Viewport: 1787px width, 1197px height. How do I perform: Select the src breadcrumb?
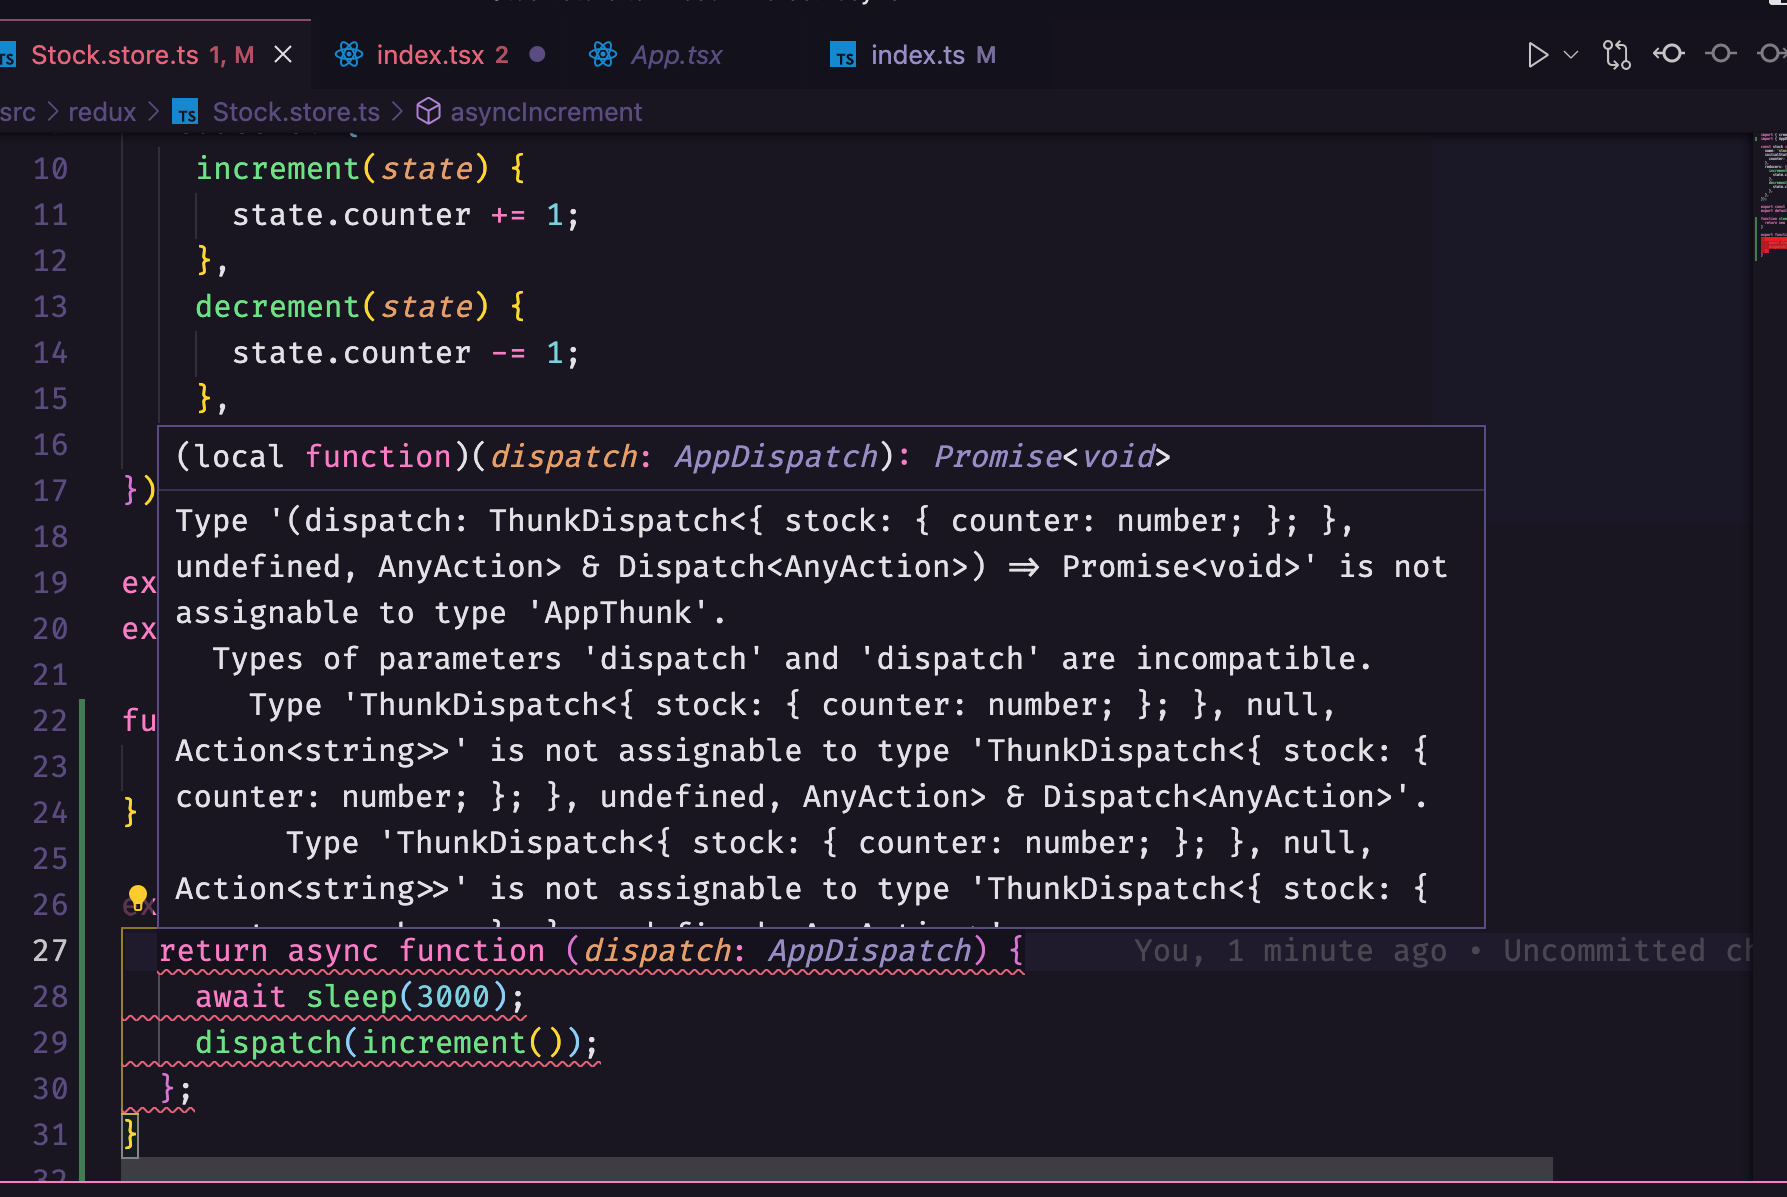click(18, 112)
